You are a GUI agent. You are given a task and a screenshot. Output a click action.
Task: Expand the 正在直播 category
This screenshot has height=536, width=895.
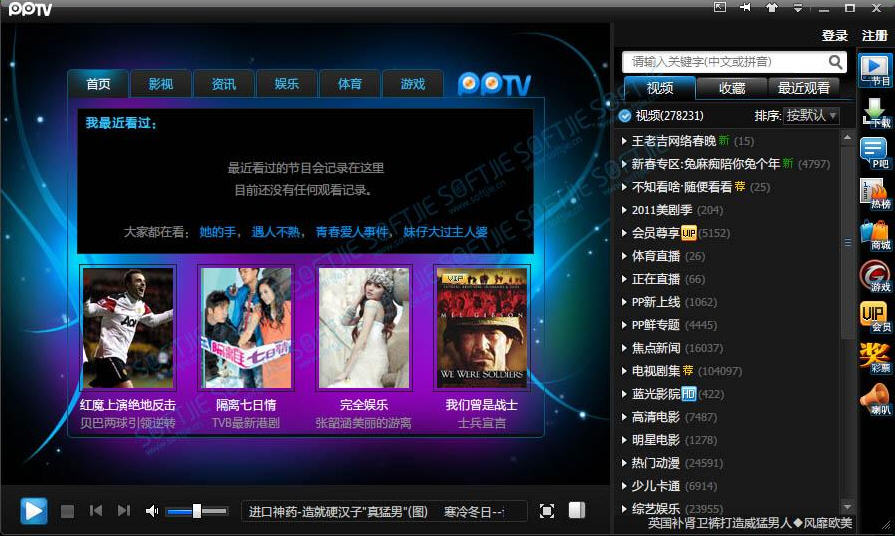(623, 279)
